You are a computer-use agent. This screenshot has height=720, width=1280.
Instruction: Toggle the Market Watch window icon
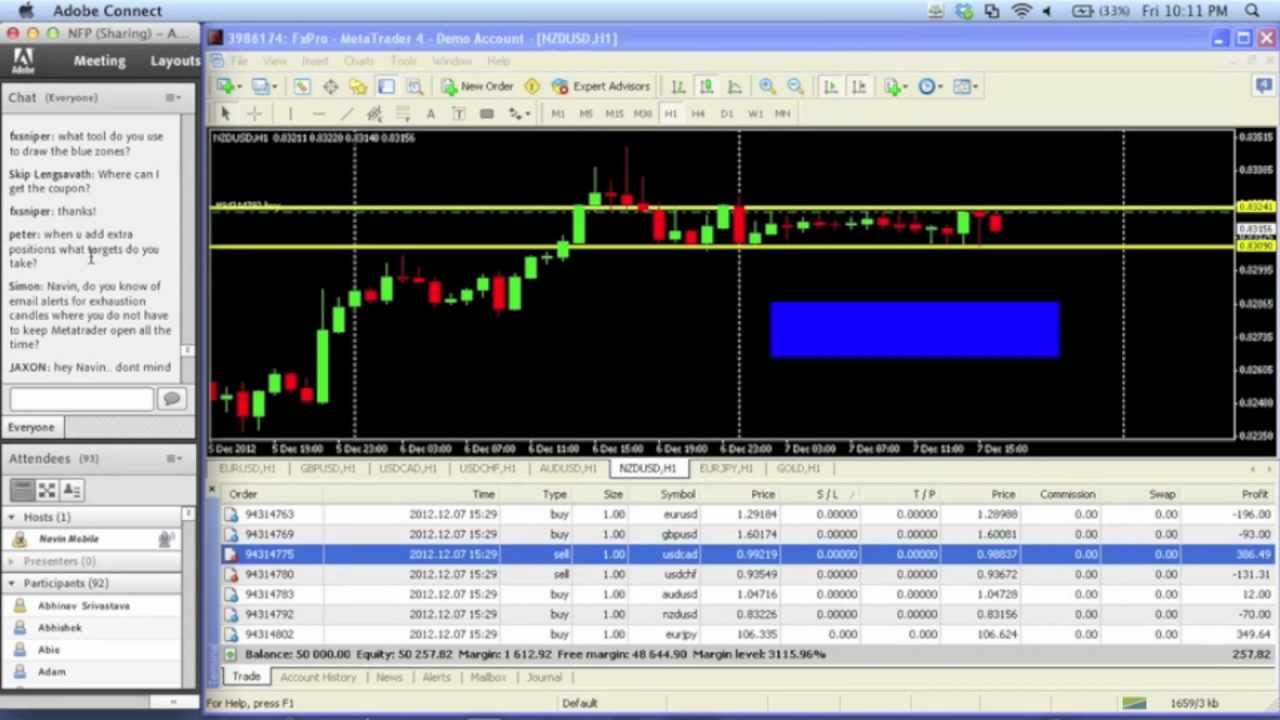(x=302, y=86)
